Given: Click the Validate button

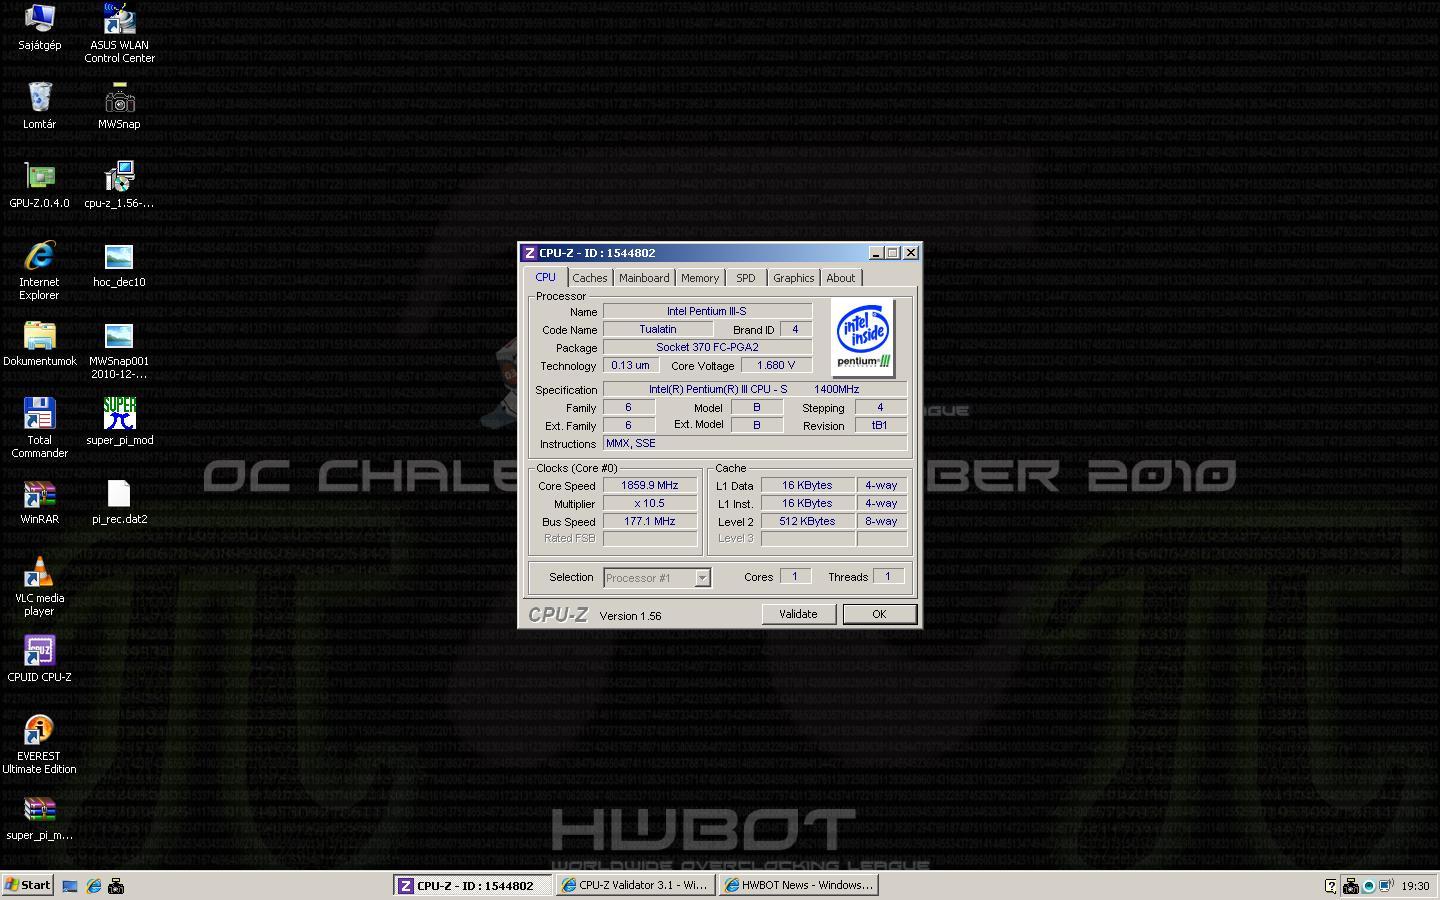Looking at the screenshot, I should click(x=798, y=614).
